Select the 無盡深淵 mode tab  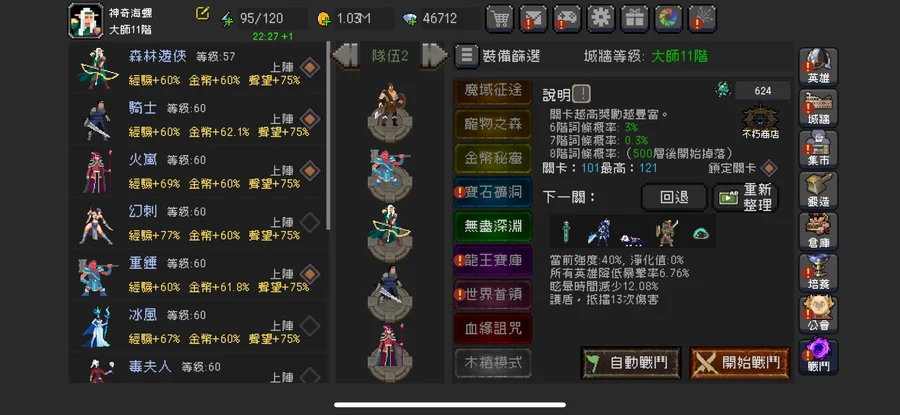[493, 226]
